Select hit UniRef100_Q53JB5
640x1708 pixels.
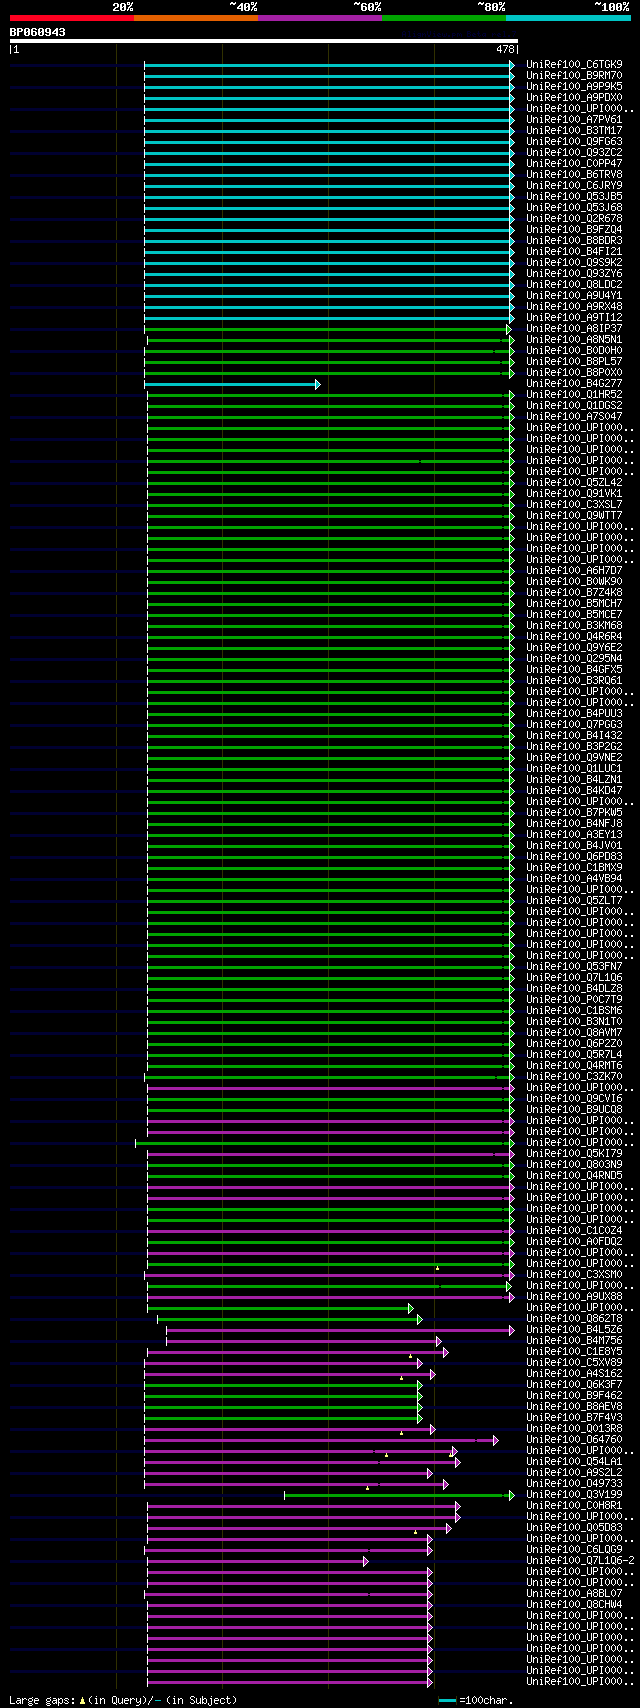(574, 196)
